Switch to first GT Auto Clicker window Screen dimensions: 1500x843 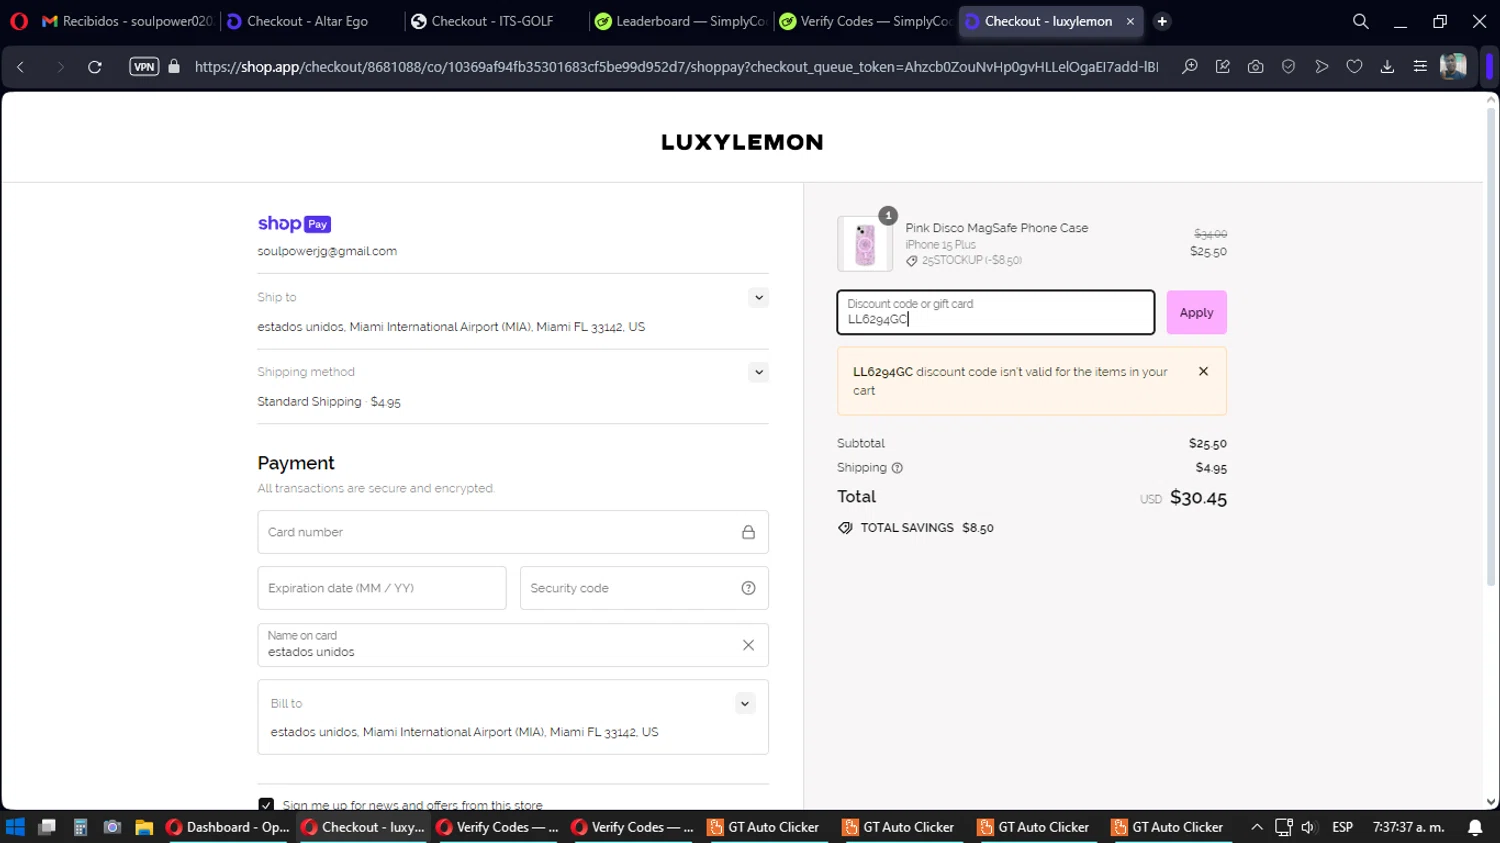(763, 827)
